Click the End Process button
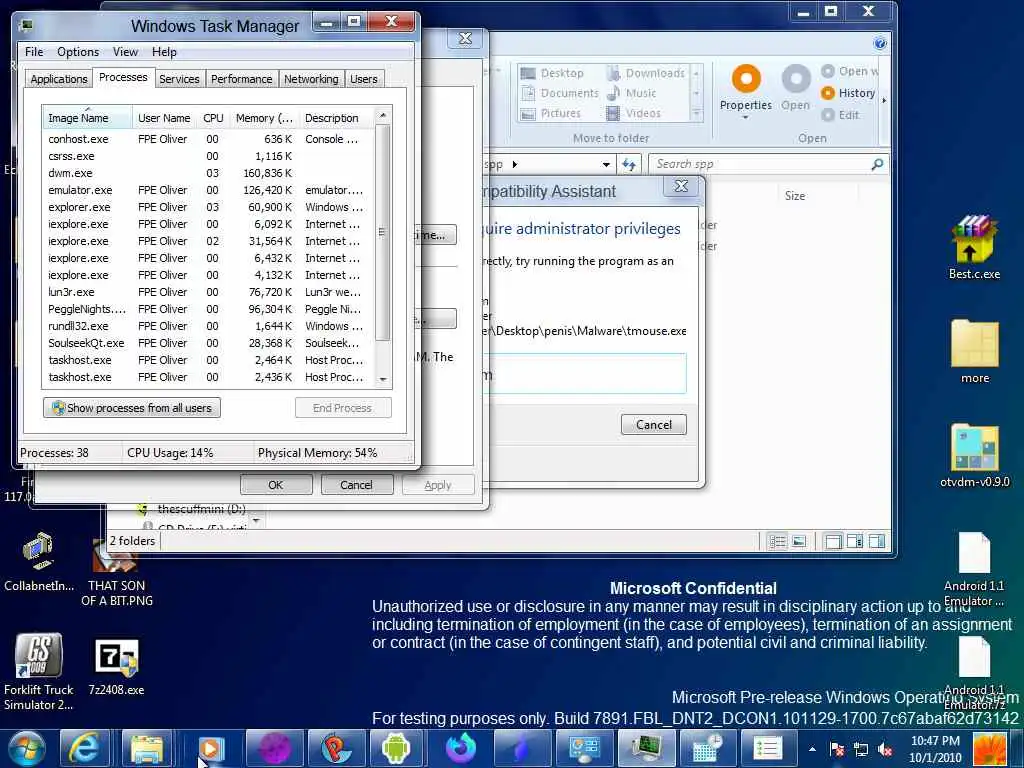1024x768 pixels. click(x=343, y=408)
